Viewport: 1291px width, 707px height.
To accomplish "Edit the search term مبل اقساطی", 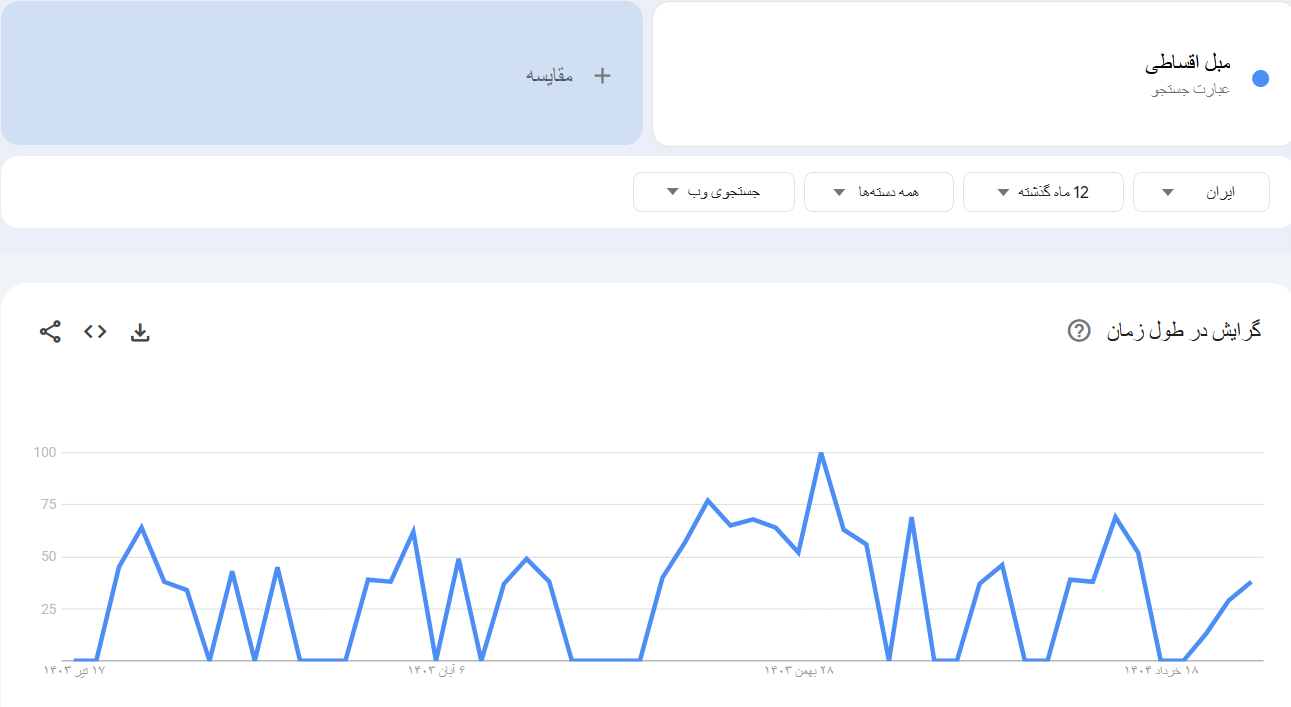I will (x=1187, y=64).
